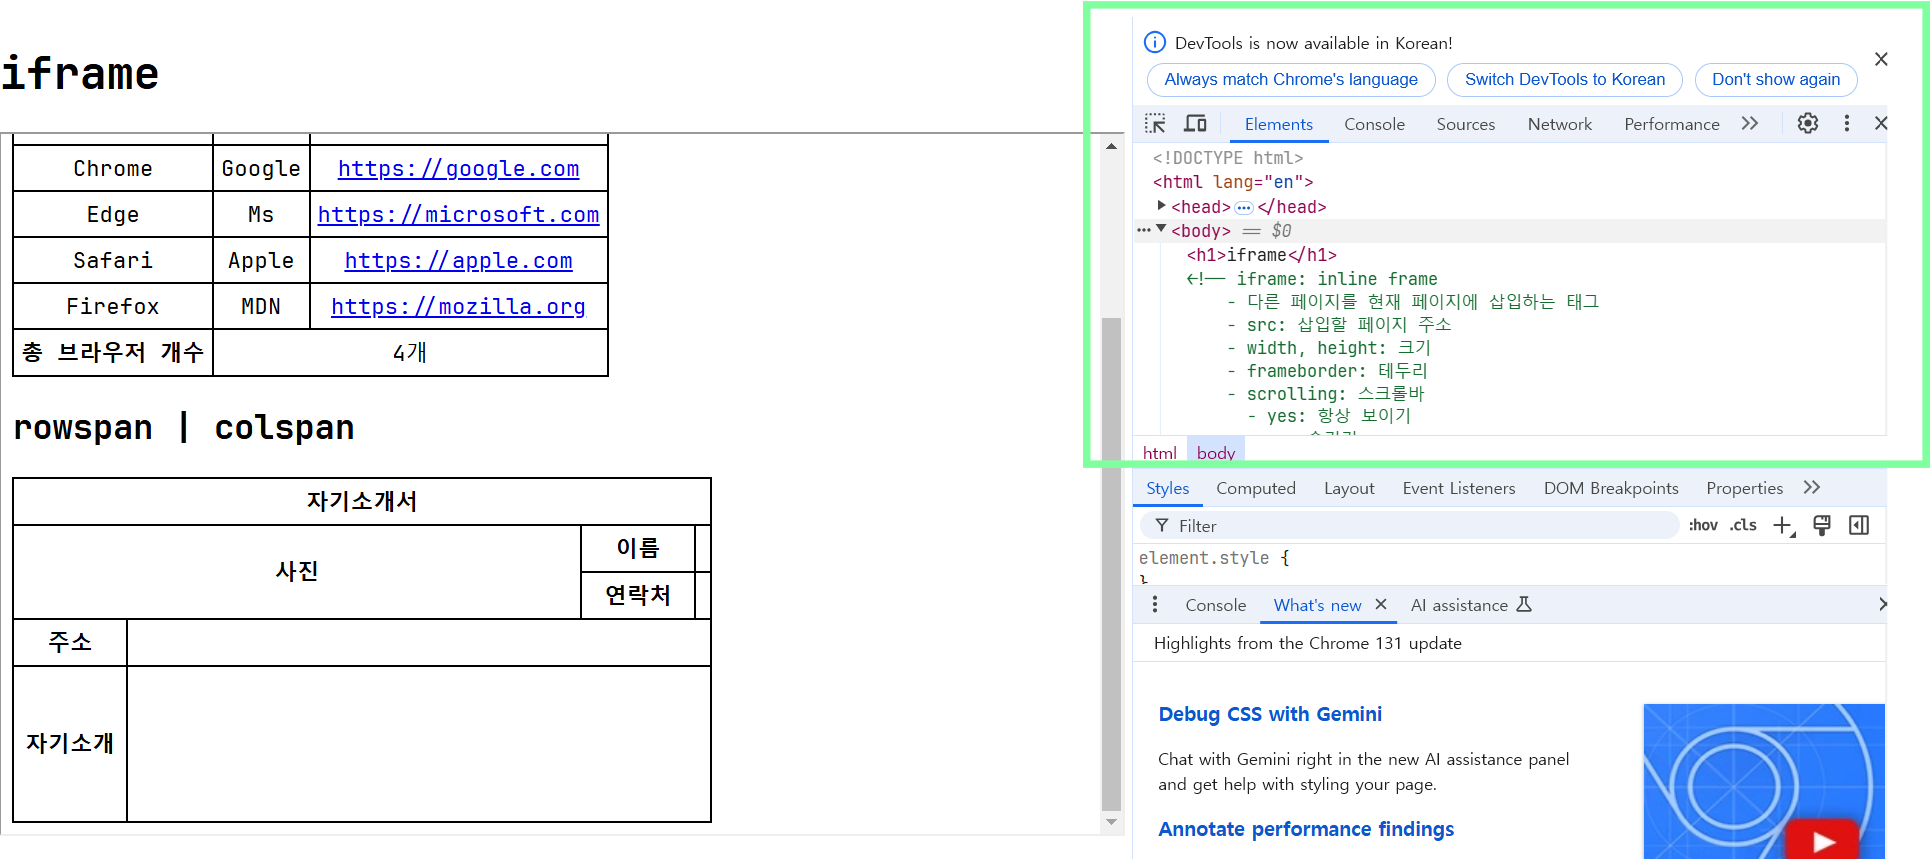The height and width of the screenshot is (859, 1930).
Task: Toggle the :hov element state panel
Action: click(1703, 525)
